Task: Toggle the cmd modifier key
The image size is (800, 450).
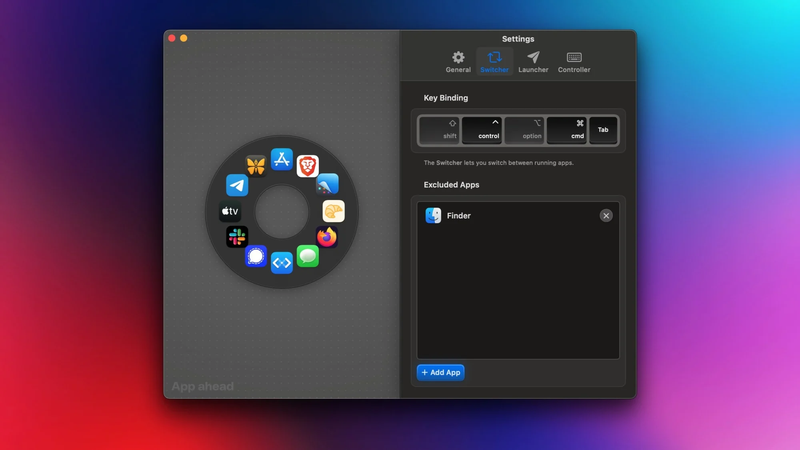Action: (x=567, y=130)
